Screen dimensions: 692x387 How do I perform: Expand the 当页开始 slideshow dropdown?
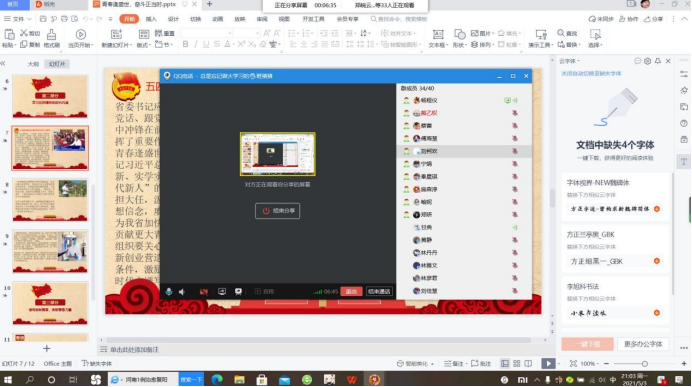pyautogui.click(x=92, y=45)
